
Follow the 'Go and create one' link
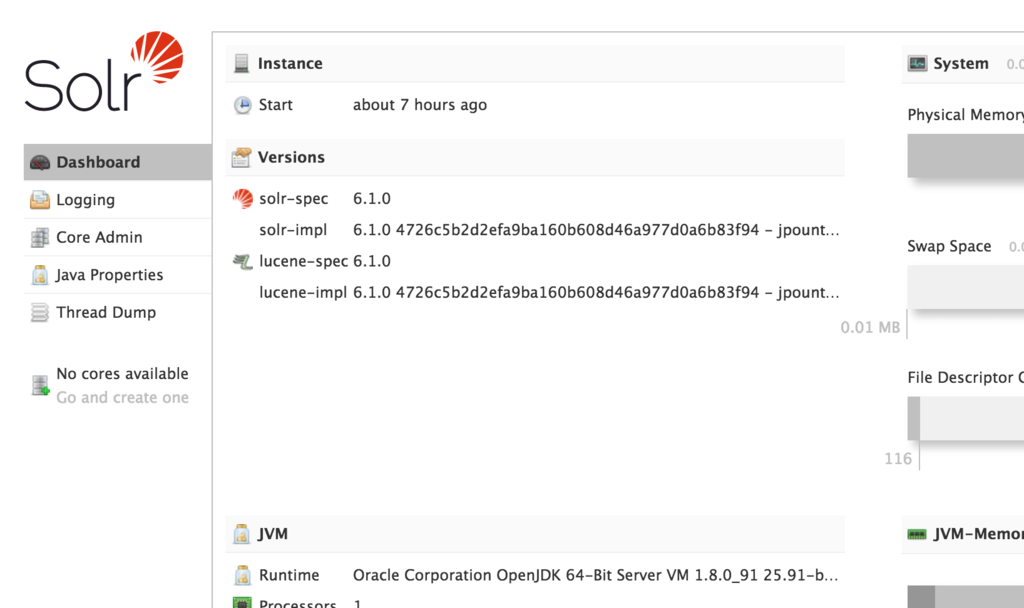[x=122, y=397]
